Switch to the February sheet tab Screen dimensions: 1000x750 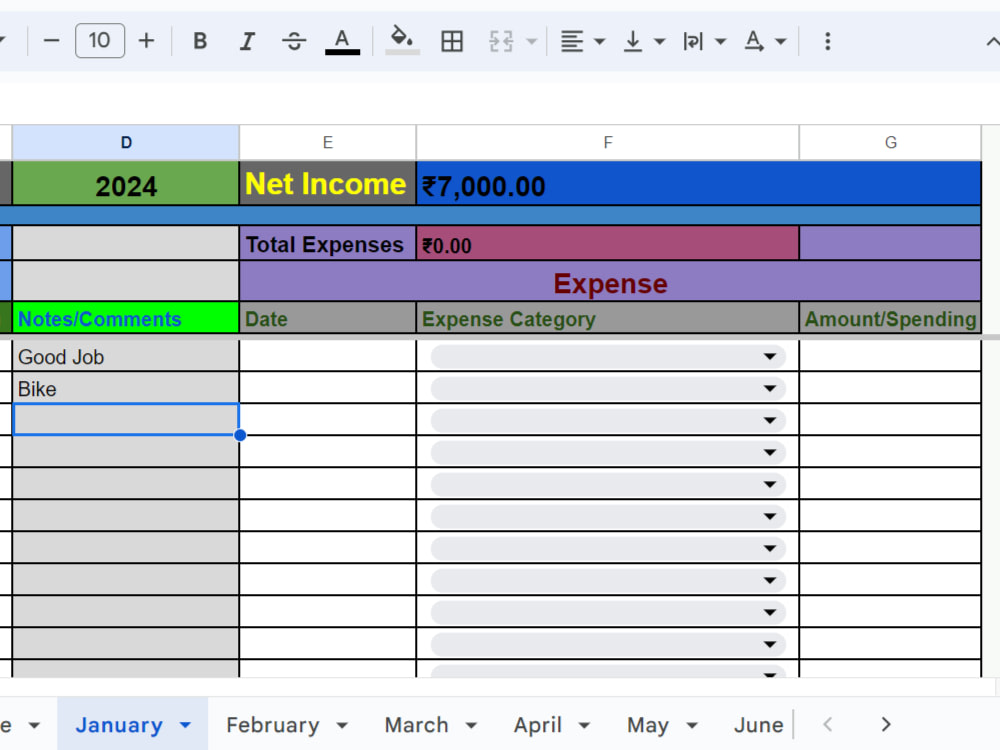(x=272, y=724)
